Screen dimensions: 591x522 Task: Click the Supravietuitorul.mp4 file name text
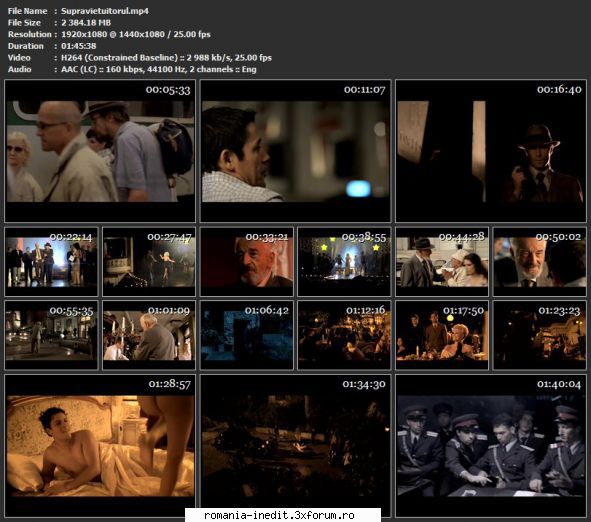105,11
